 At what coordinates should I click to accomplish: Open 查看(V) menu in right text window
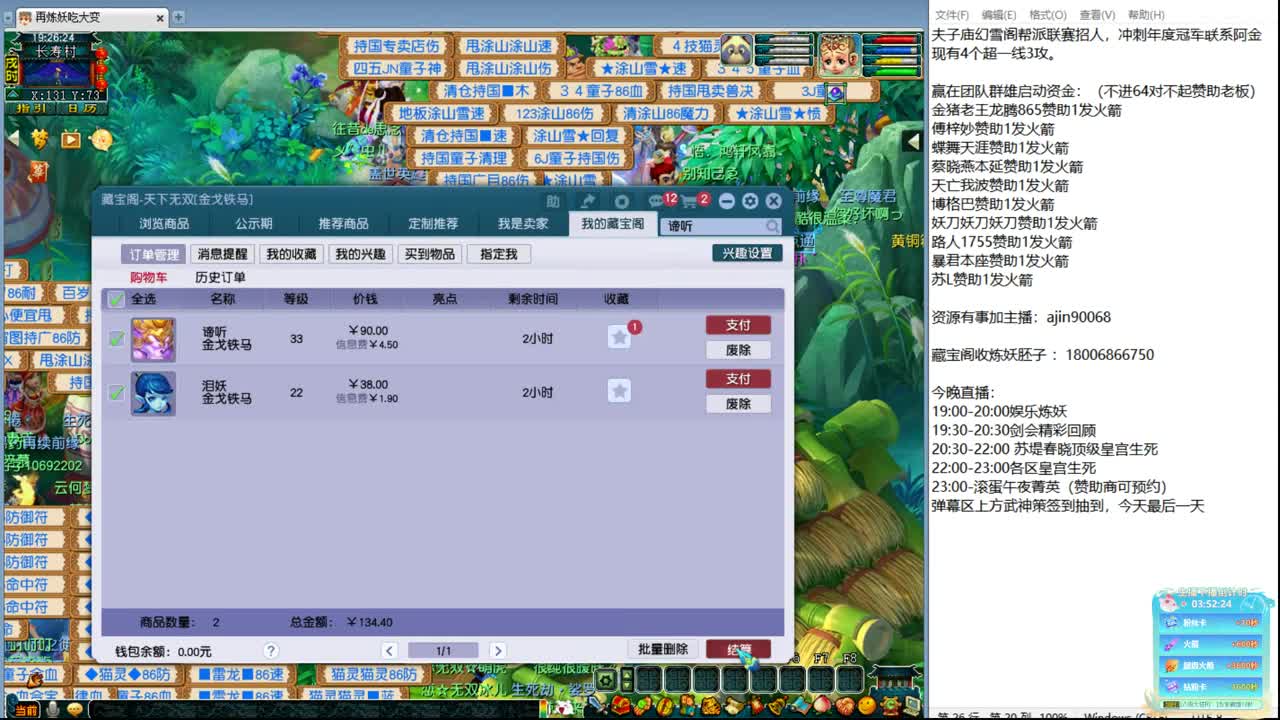coord(1097,15)
